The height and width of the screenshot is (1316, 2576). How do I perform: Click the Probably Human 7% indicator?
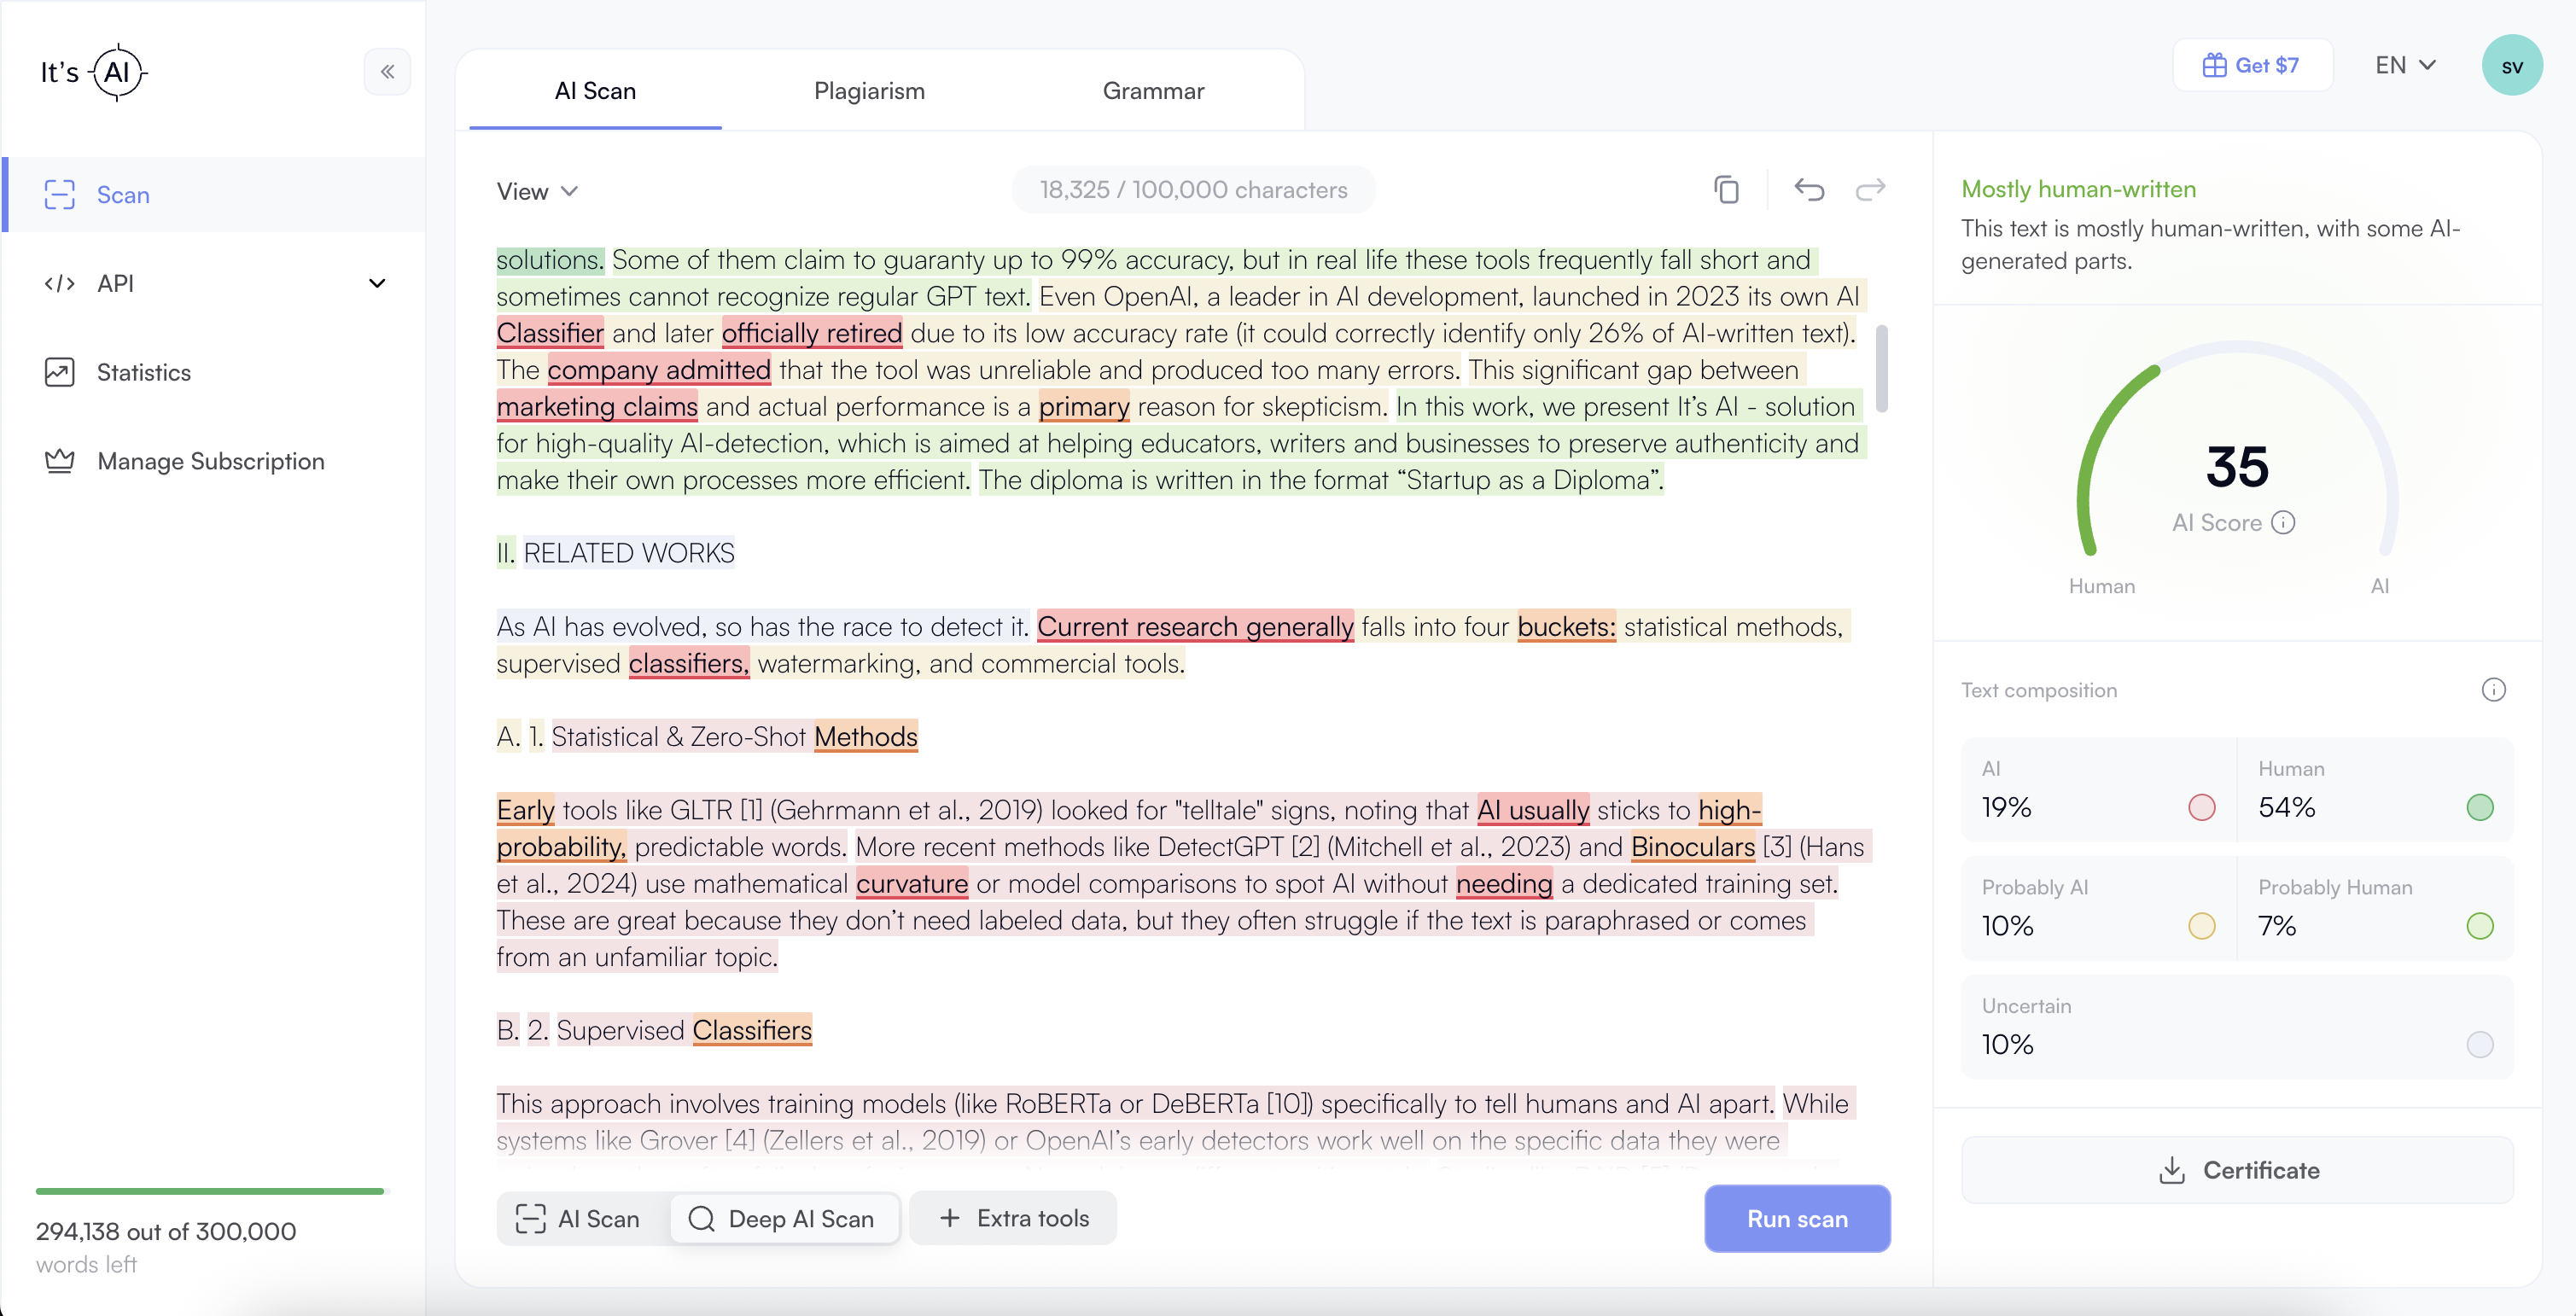[x=2479, y=926]
